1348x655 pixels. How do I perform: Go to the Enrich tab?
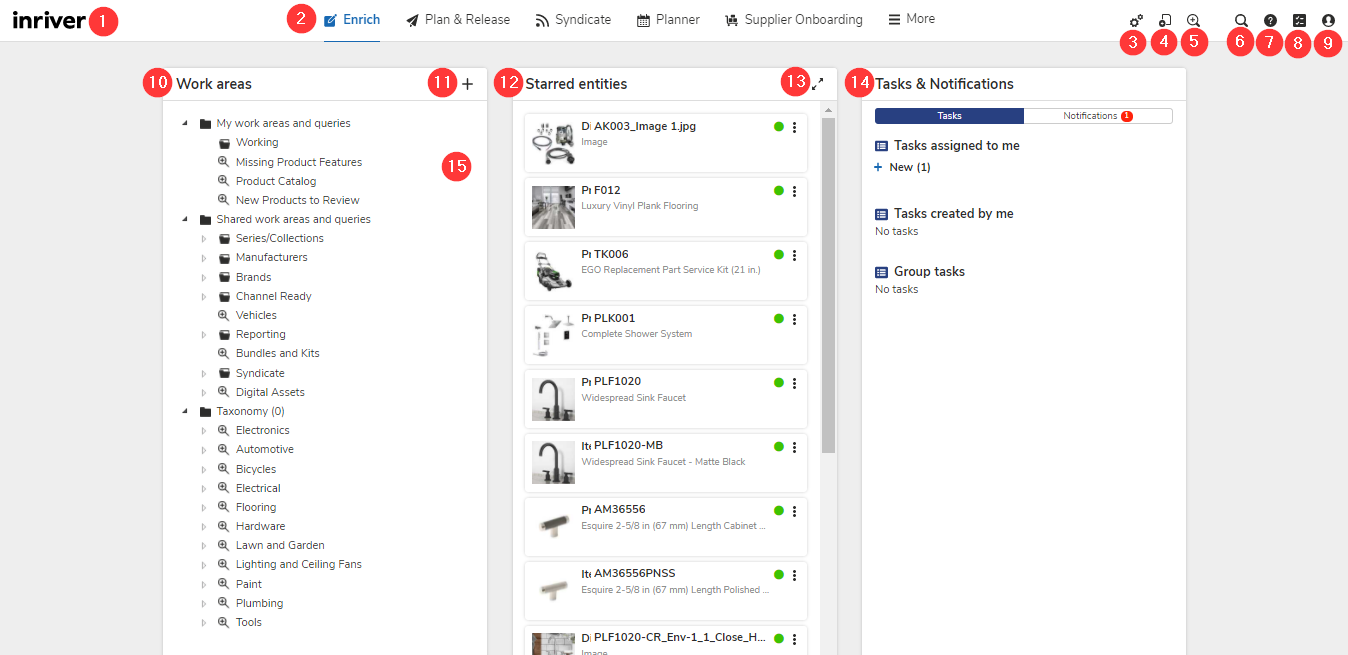[352, 20]
